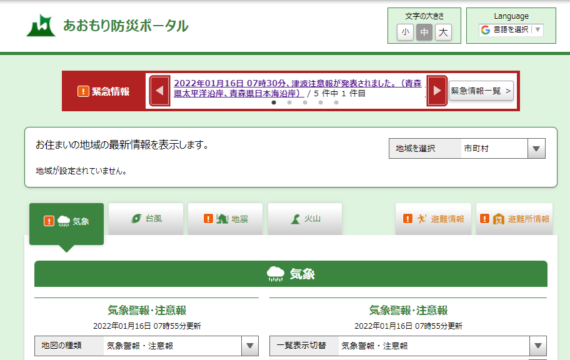Click the typhoon swirl icon
The image size is (570, 360).
pyautogui.click(x=136, y=219)
